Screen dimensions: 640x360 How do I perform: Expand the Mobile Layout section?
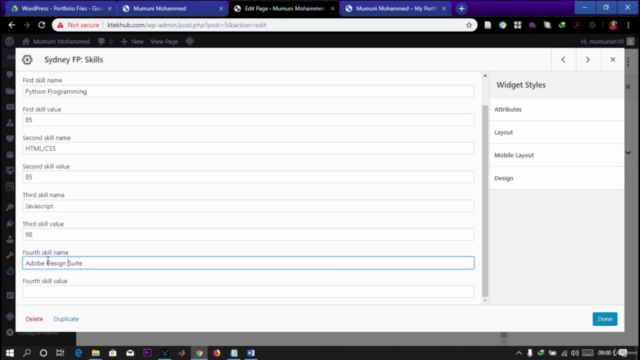tap(557, 155)
